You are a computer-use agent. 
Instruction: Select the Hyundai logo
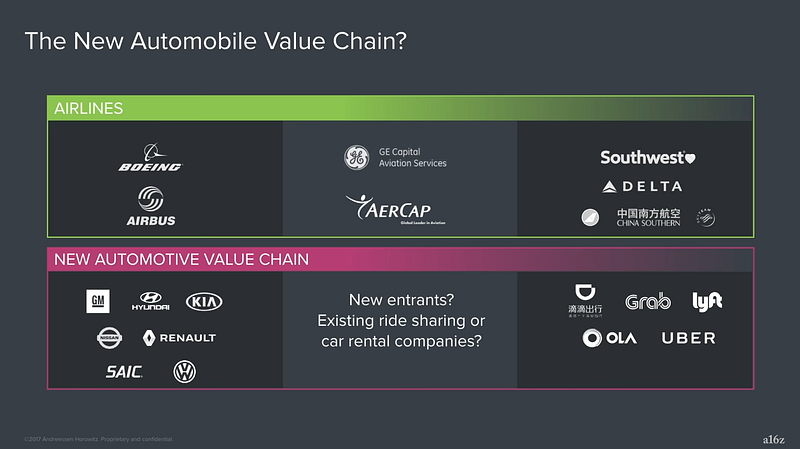151,301
